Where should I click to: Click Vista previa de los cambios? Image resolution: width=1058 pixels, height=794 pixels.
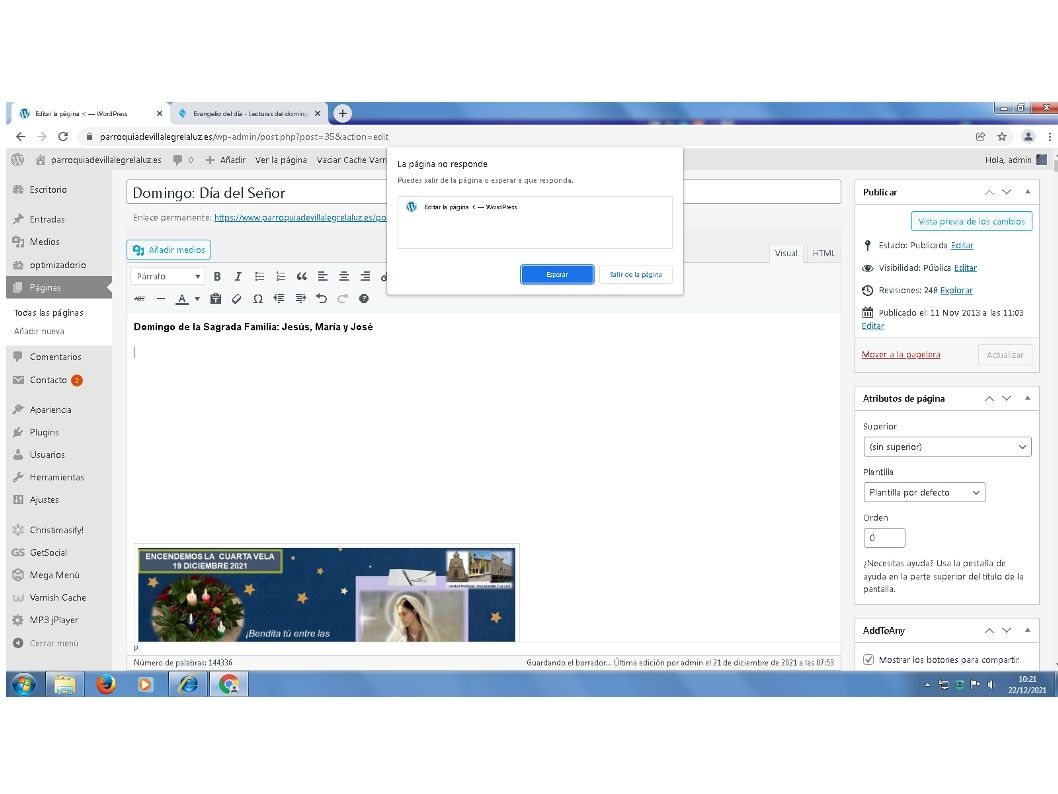971,221
